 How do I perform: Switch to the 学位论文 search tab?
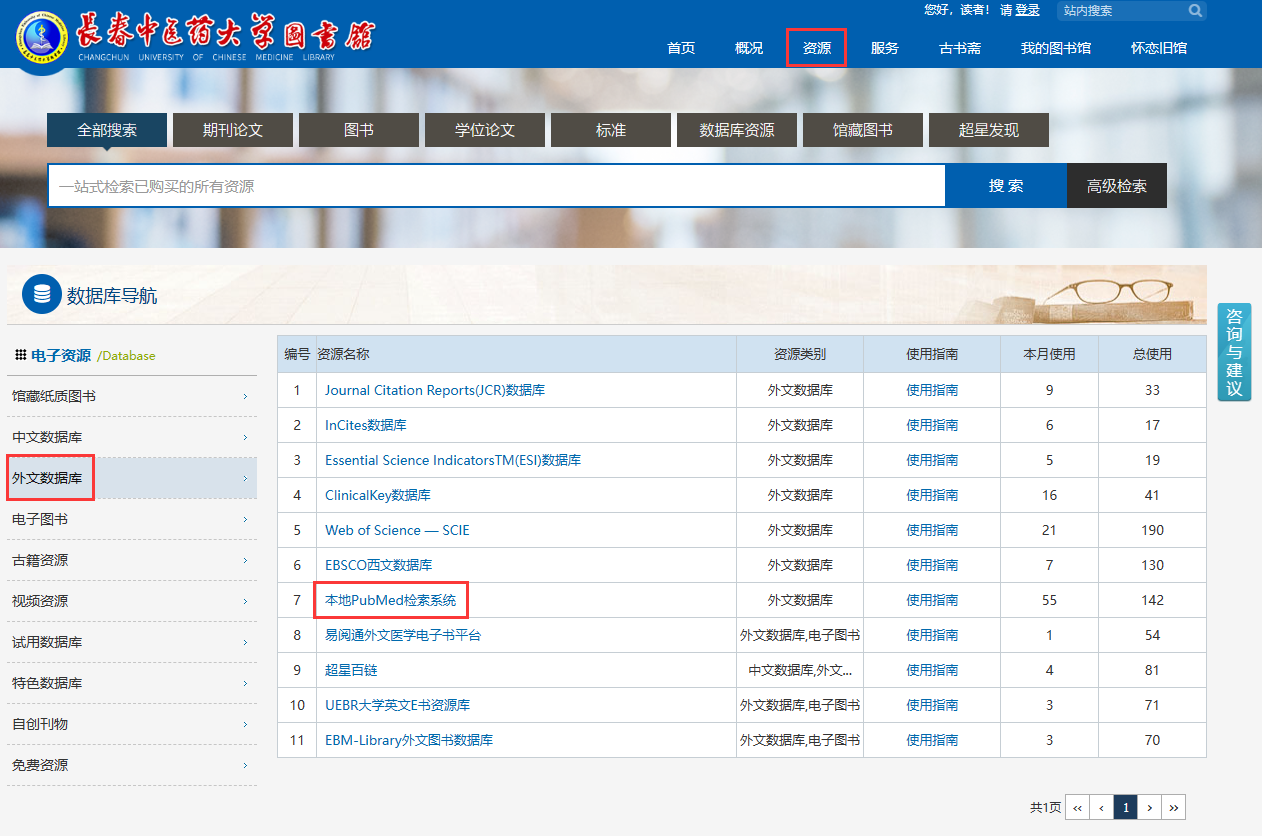pos(485,130)
